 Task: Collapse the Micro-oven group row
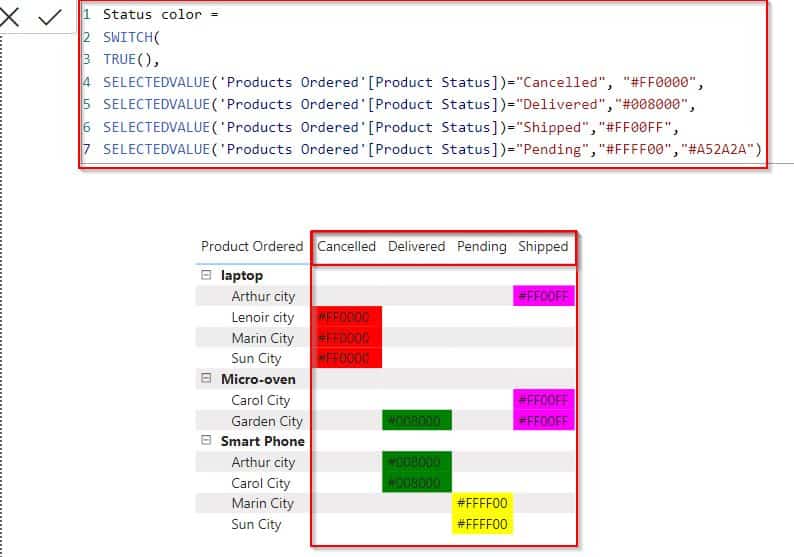tap(206, 378)
